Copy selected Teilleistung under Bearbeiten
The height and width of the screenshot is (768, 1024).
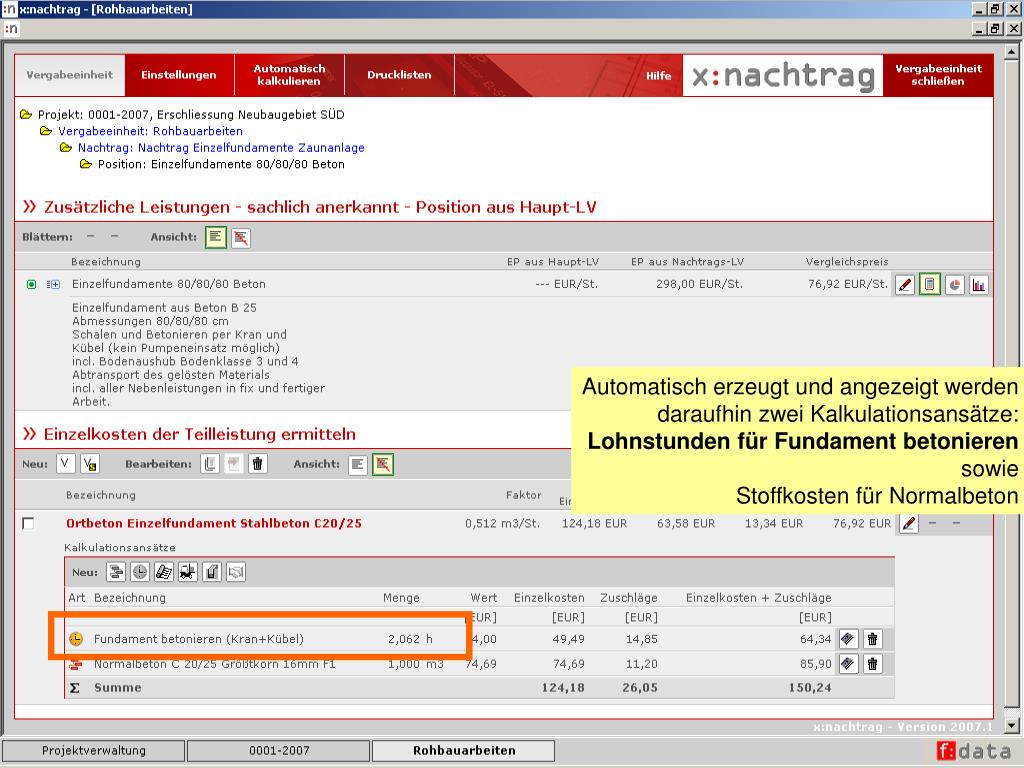210,464
